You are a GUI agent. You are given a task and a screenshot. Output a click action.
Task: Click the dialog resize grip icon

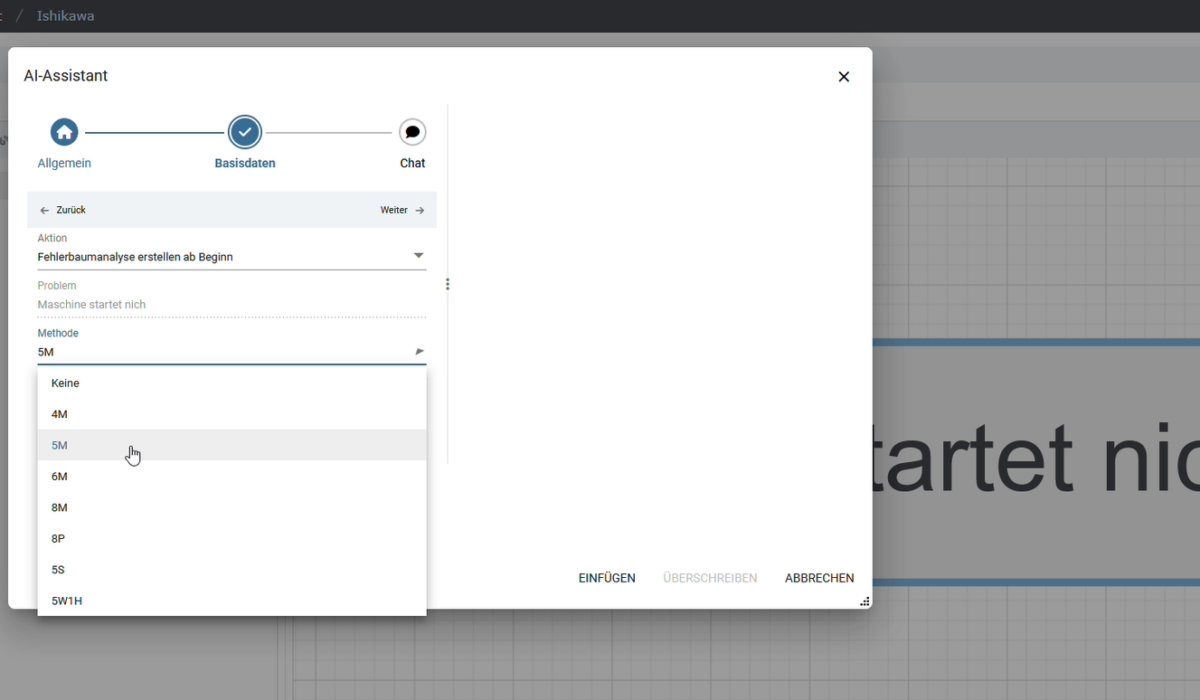click(x=864, y=601)
